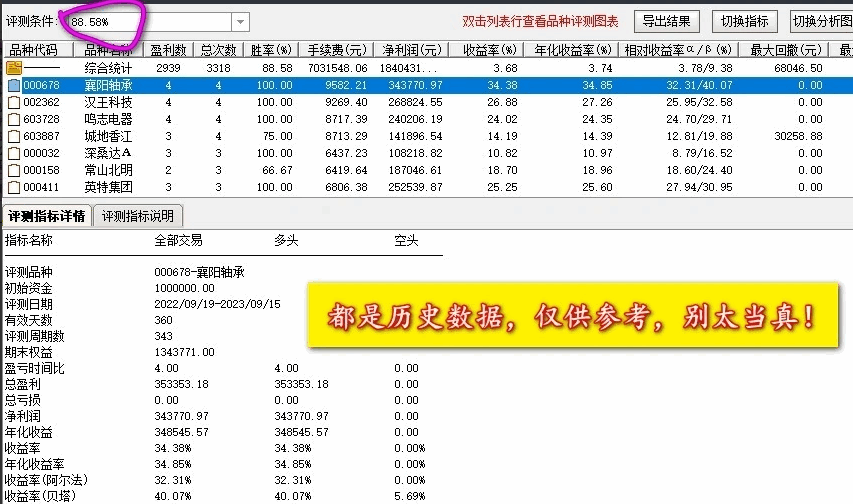
Task: Click stock code 603887
Action: coord(41,136)
